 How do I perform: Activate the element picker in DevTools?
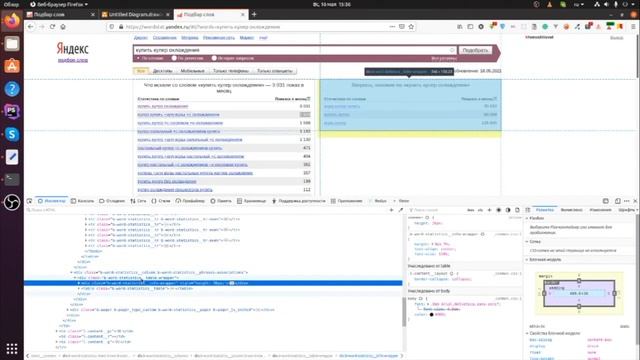click(x=29, y=201)
